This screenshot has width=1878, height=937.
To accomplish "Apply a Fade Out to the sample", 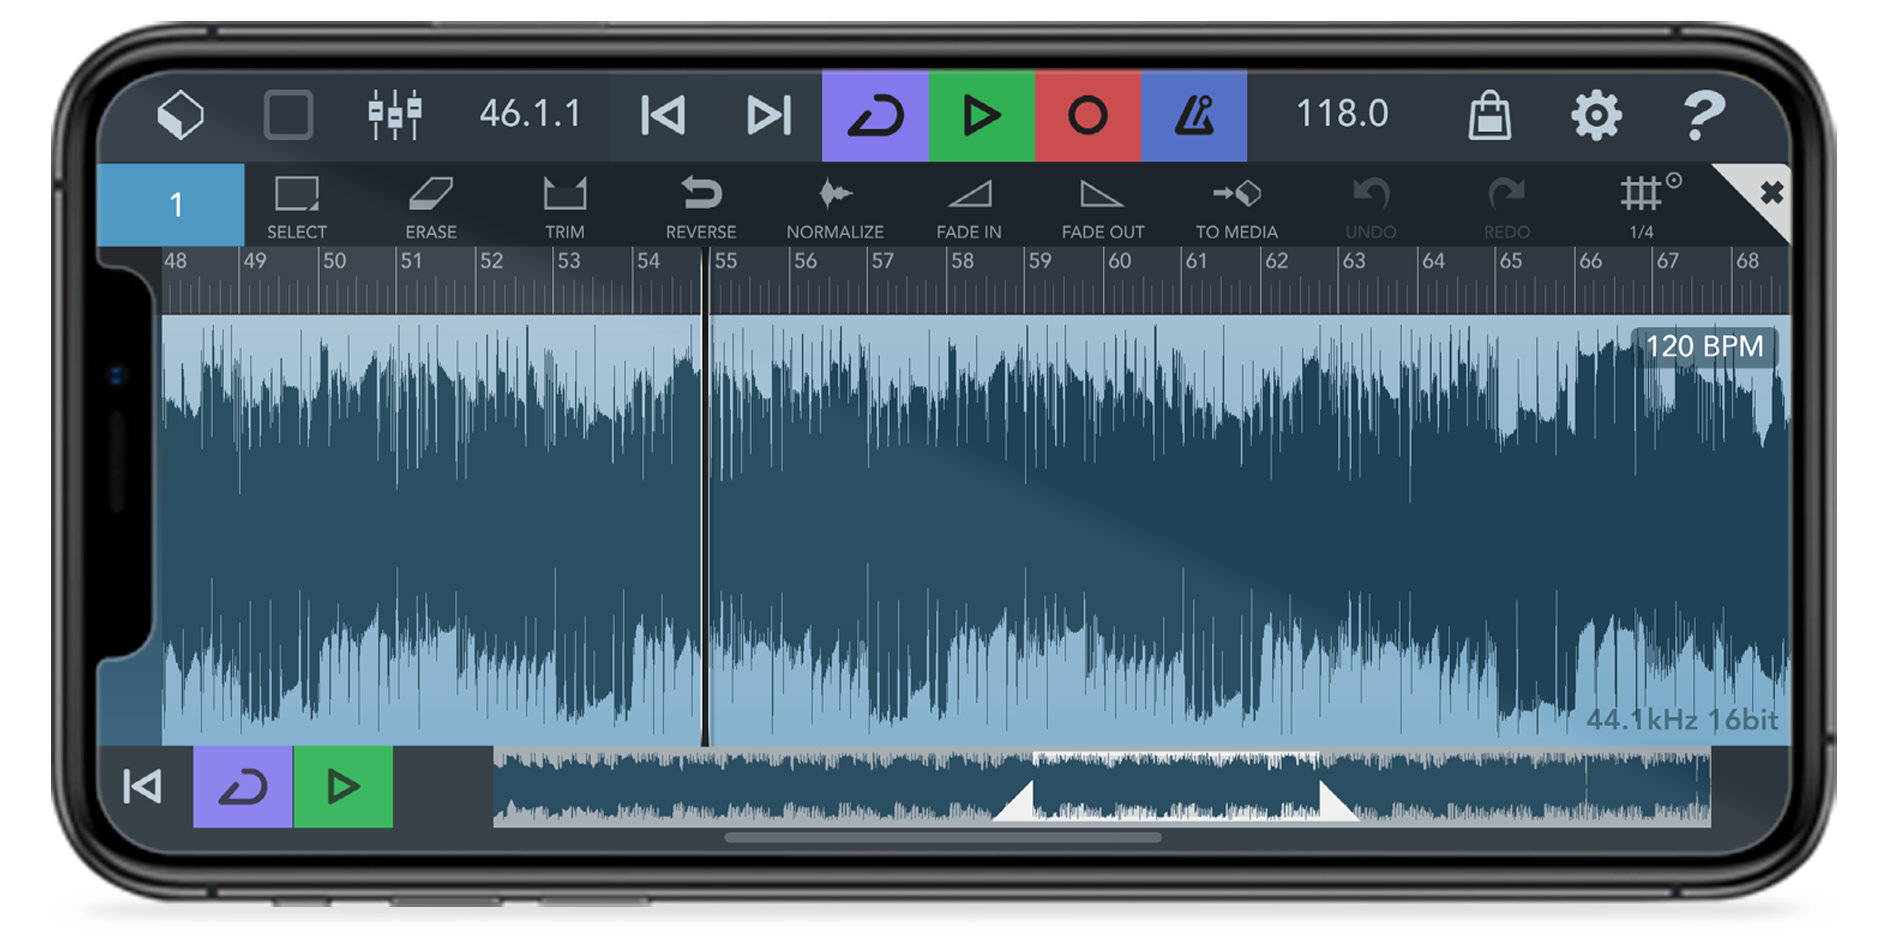I will 1102,205.
